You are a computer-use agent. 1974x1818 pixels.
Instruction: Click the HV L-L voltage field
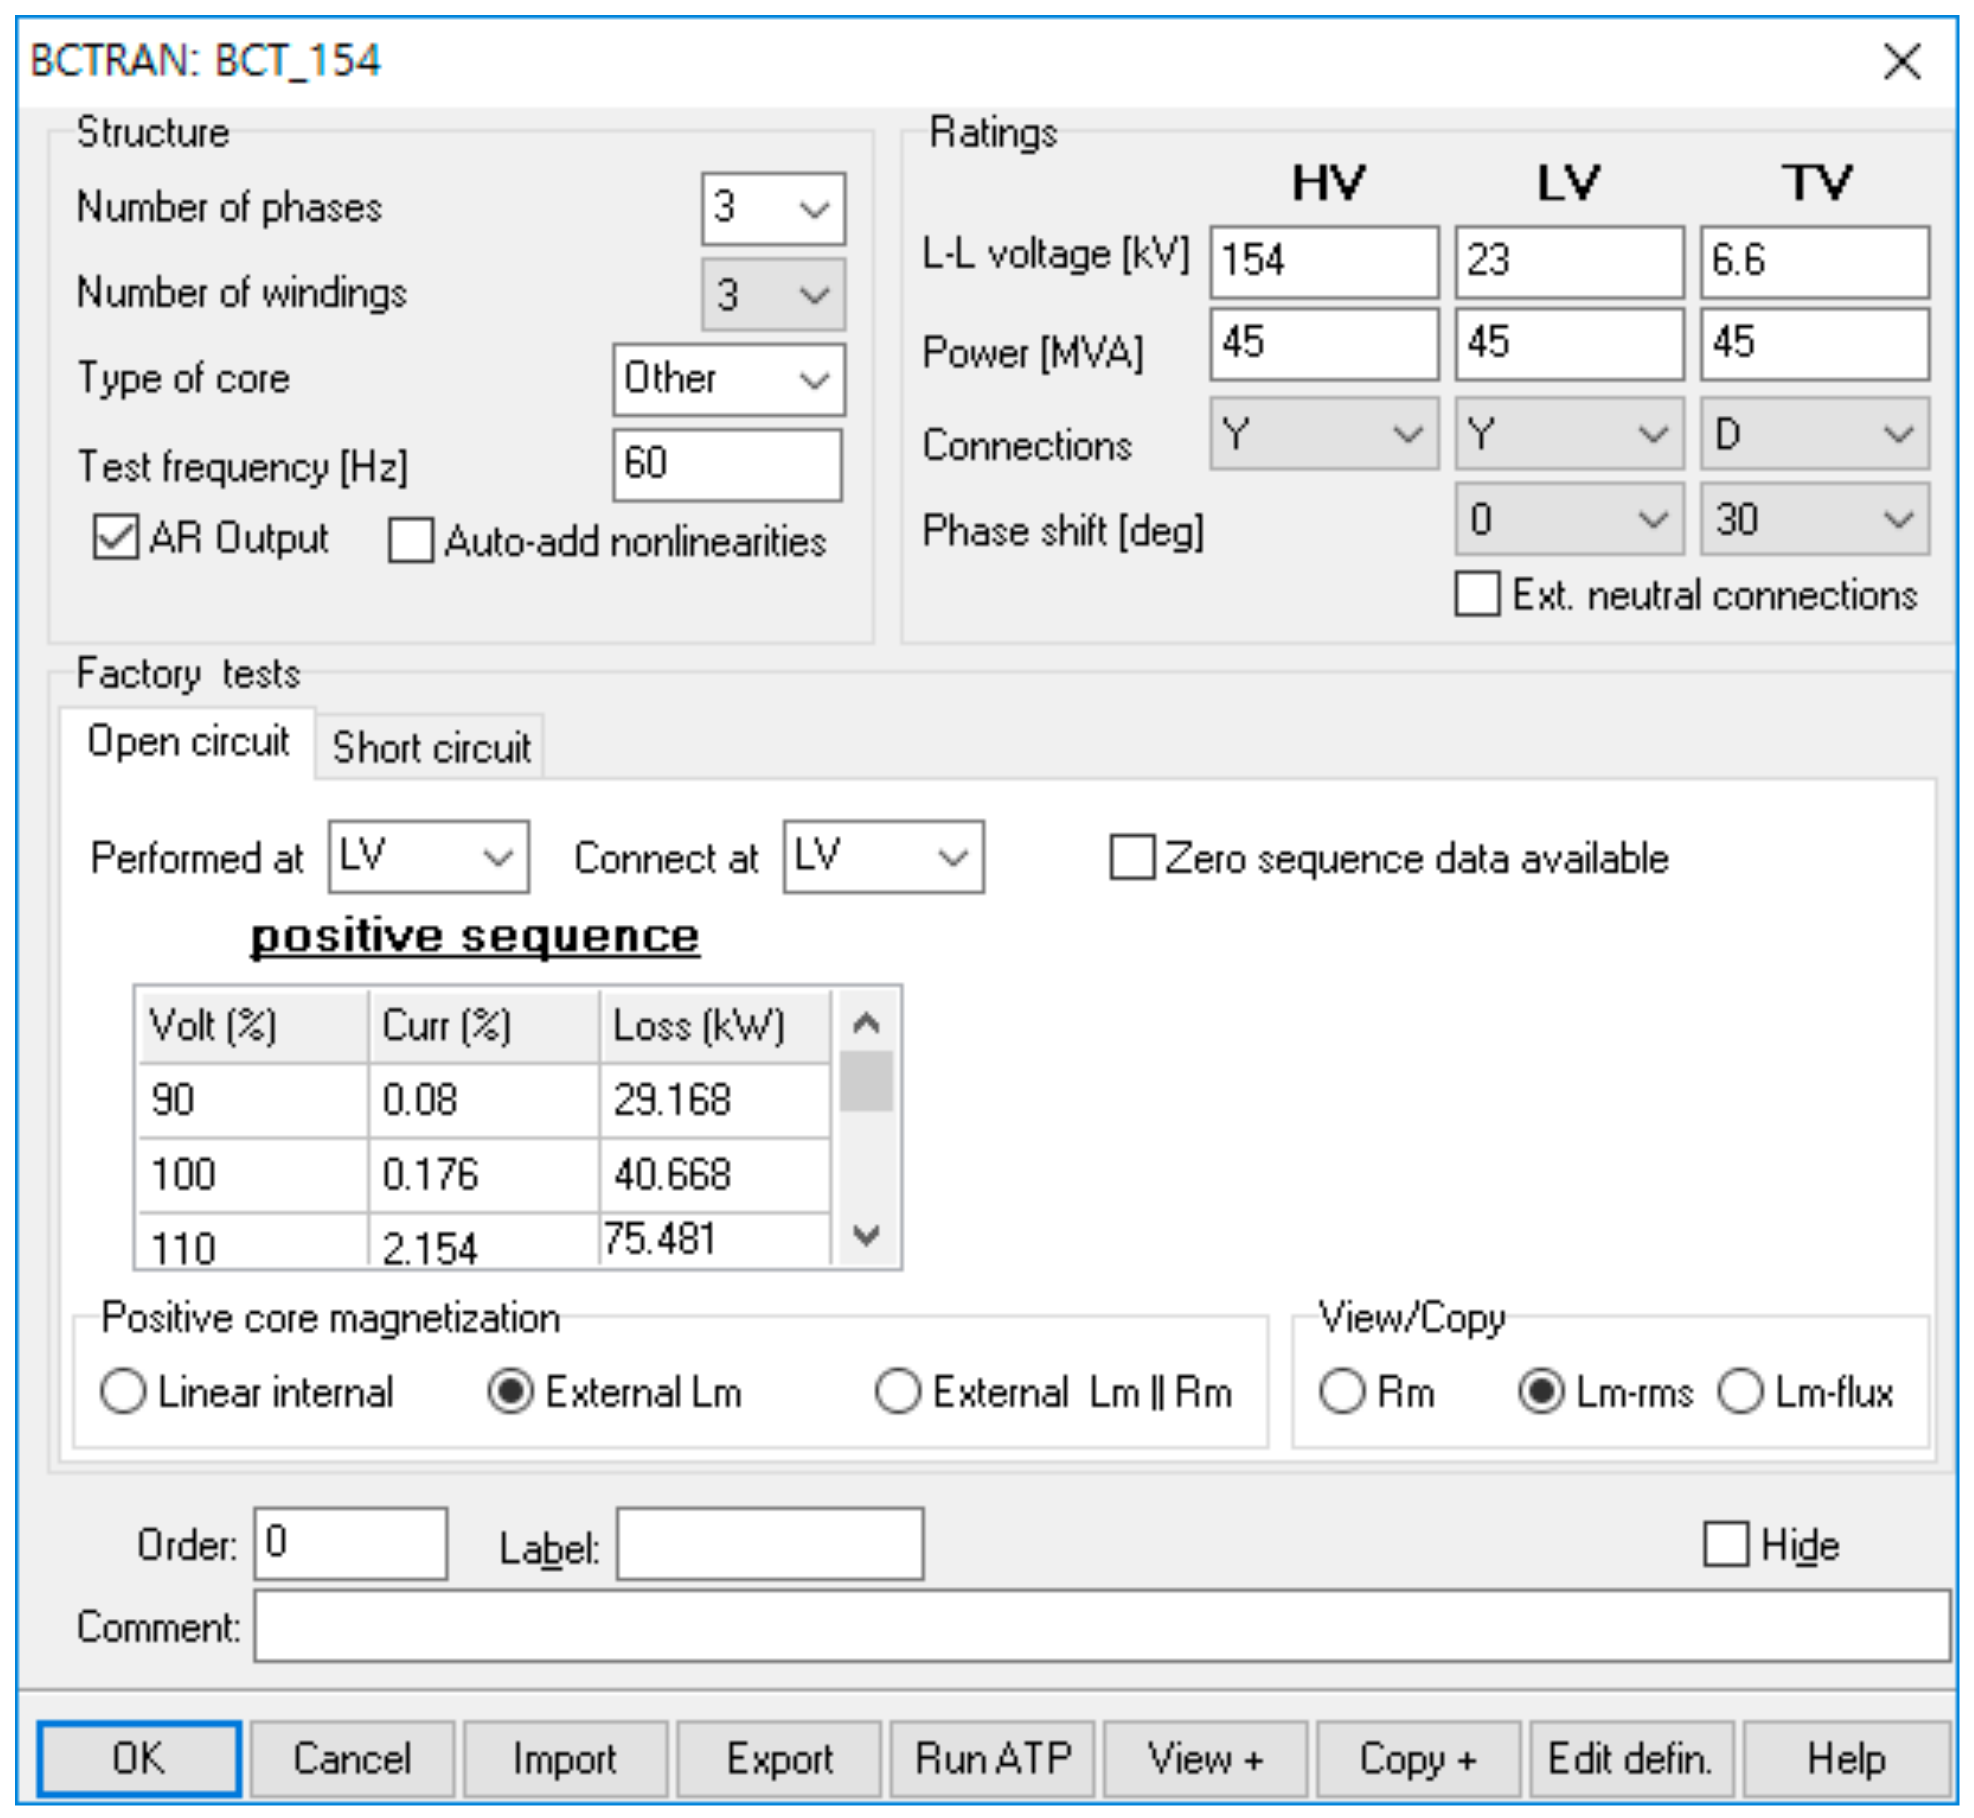(x=1322, y=261)
